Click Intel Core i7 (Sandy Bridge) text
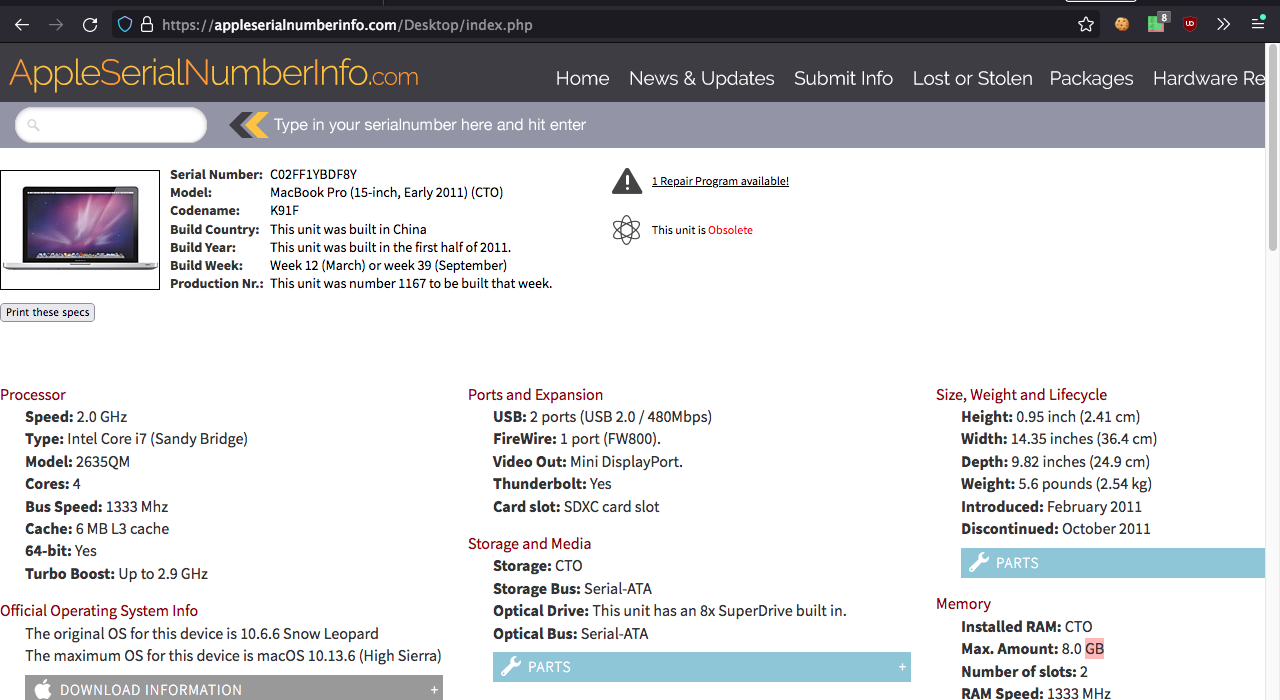This screenshot has height=700, width=1280. click(x=157, y=438)
